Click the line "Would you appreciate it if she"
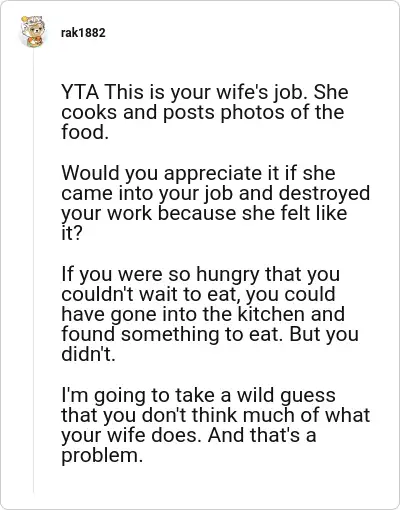The image size is (400, 510). point(198,173)
